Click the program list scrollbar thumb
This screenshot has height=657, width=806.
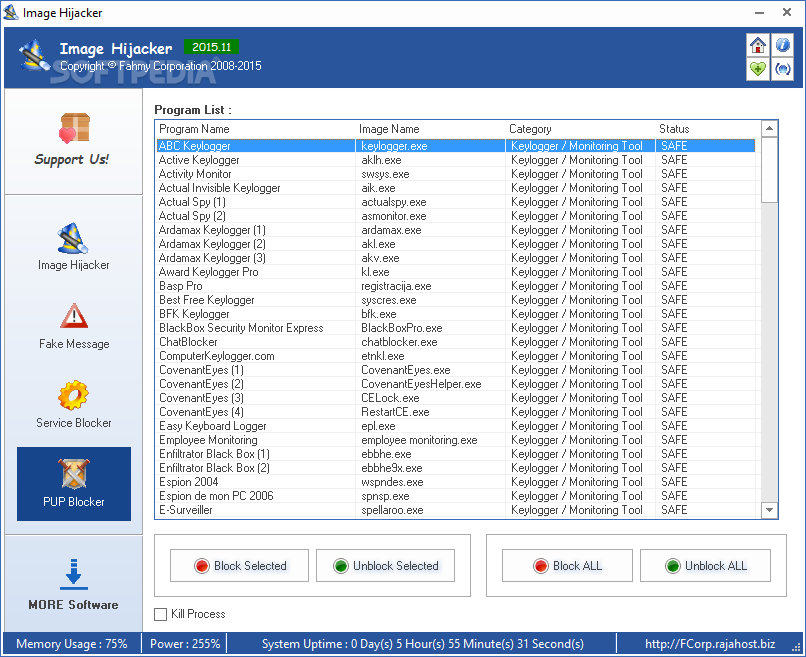coord(770,170)
